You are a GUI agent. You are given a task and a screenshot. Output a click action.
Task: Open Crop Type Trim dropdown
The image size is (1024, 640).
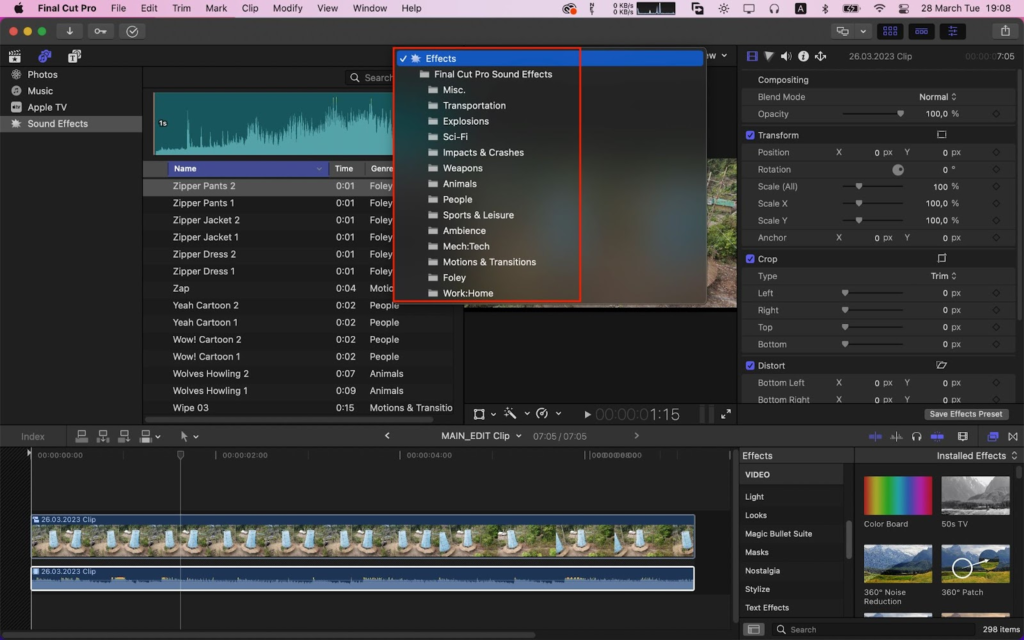tap(944, 276)
